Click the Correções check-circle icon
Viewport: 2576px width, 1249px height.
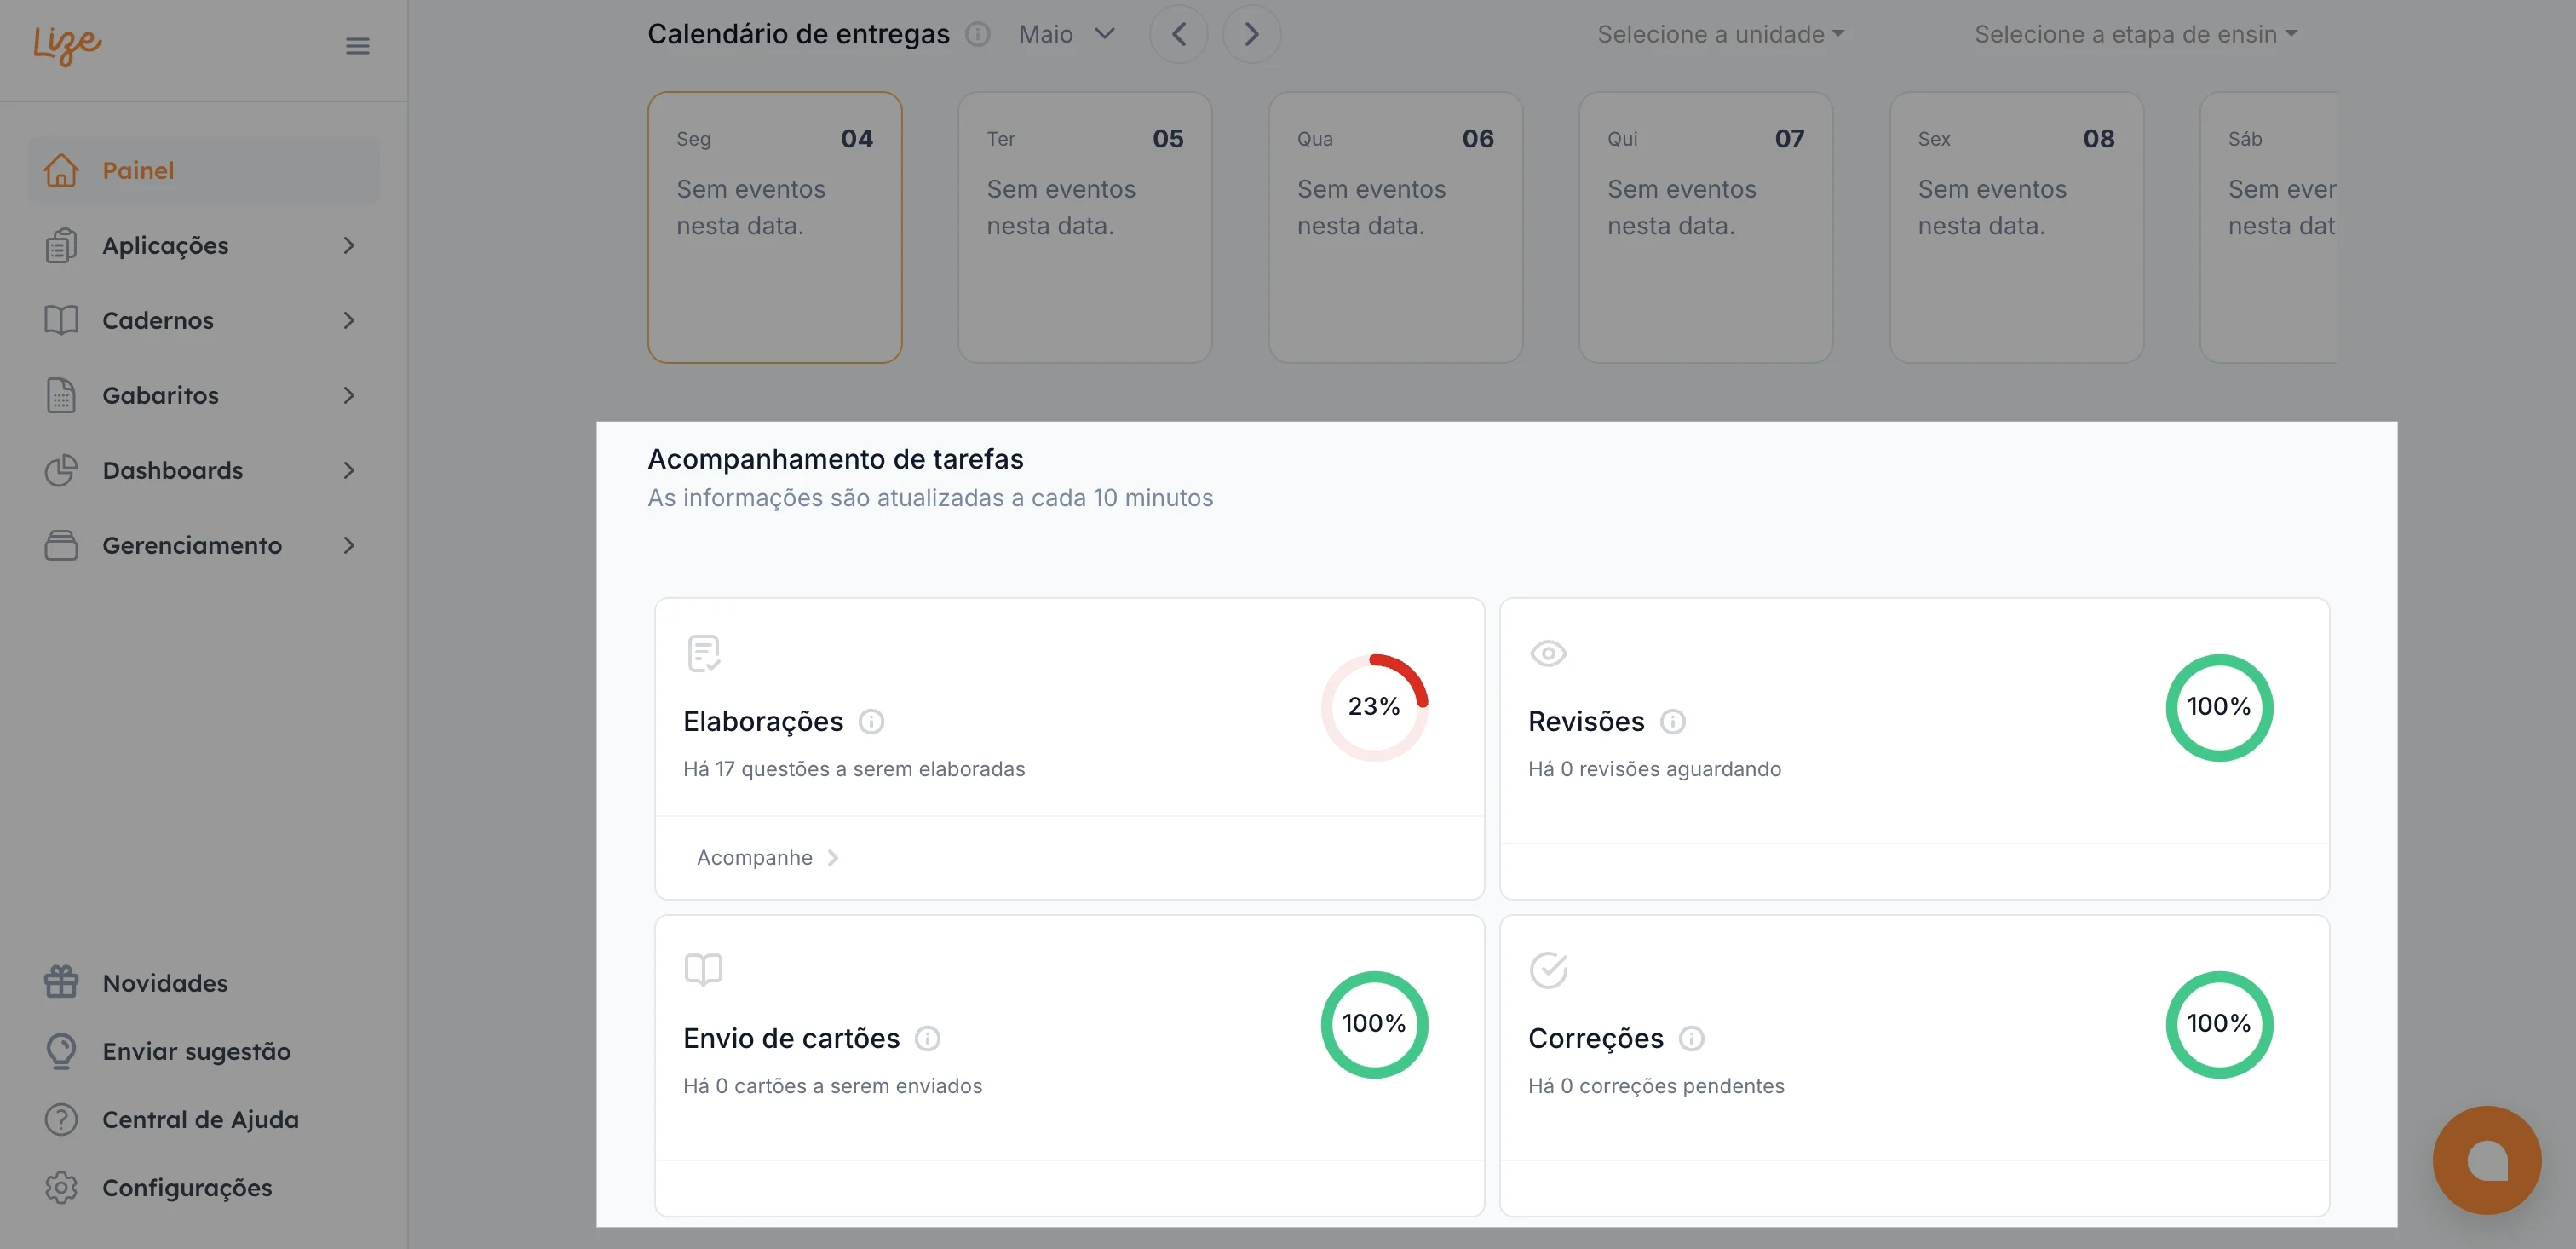coord(1548,969)
